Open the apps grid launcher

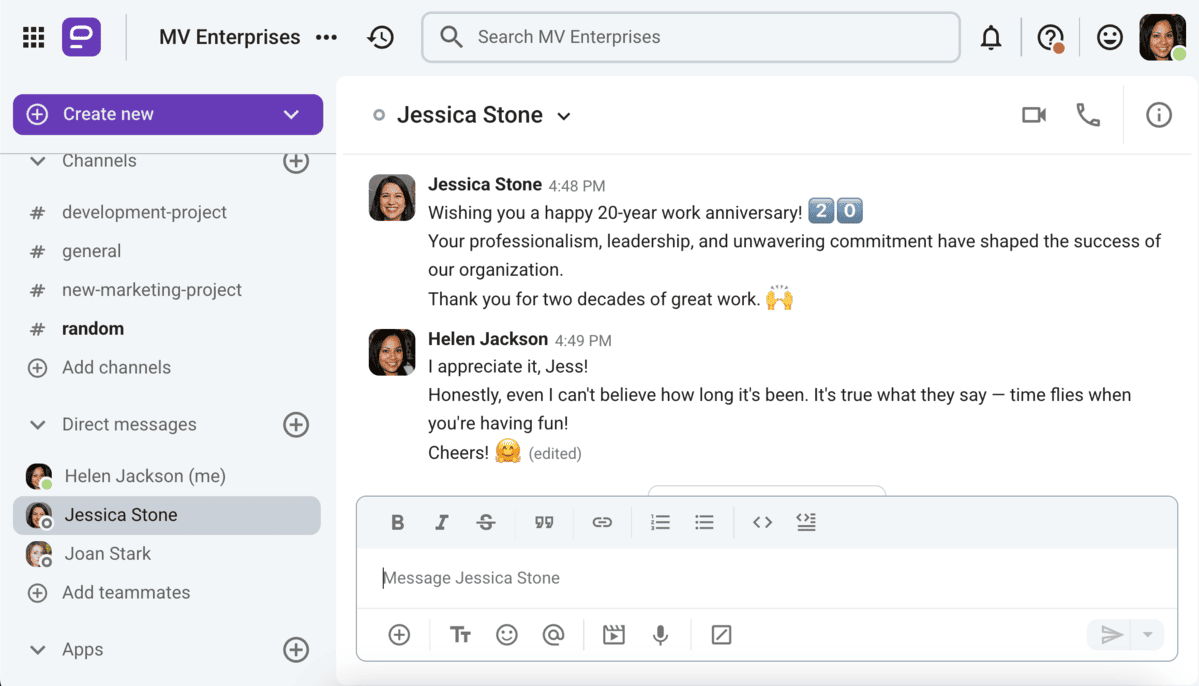[x=34, y=37]
